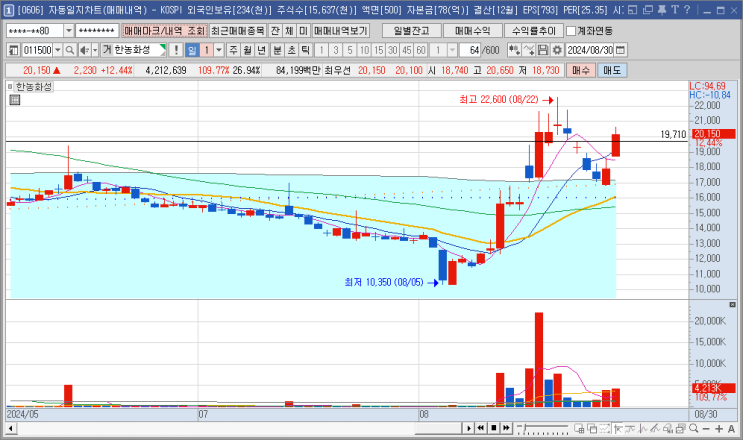The width and height of the screenshot is (743, 440).
Task: Click the account password input field
Action: tap(97, 31)
